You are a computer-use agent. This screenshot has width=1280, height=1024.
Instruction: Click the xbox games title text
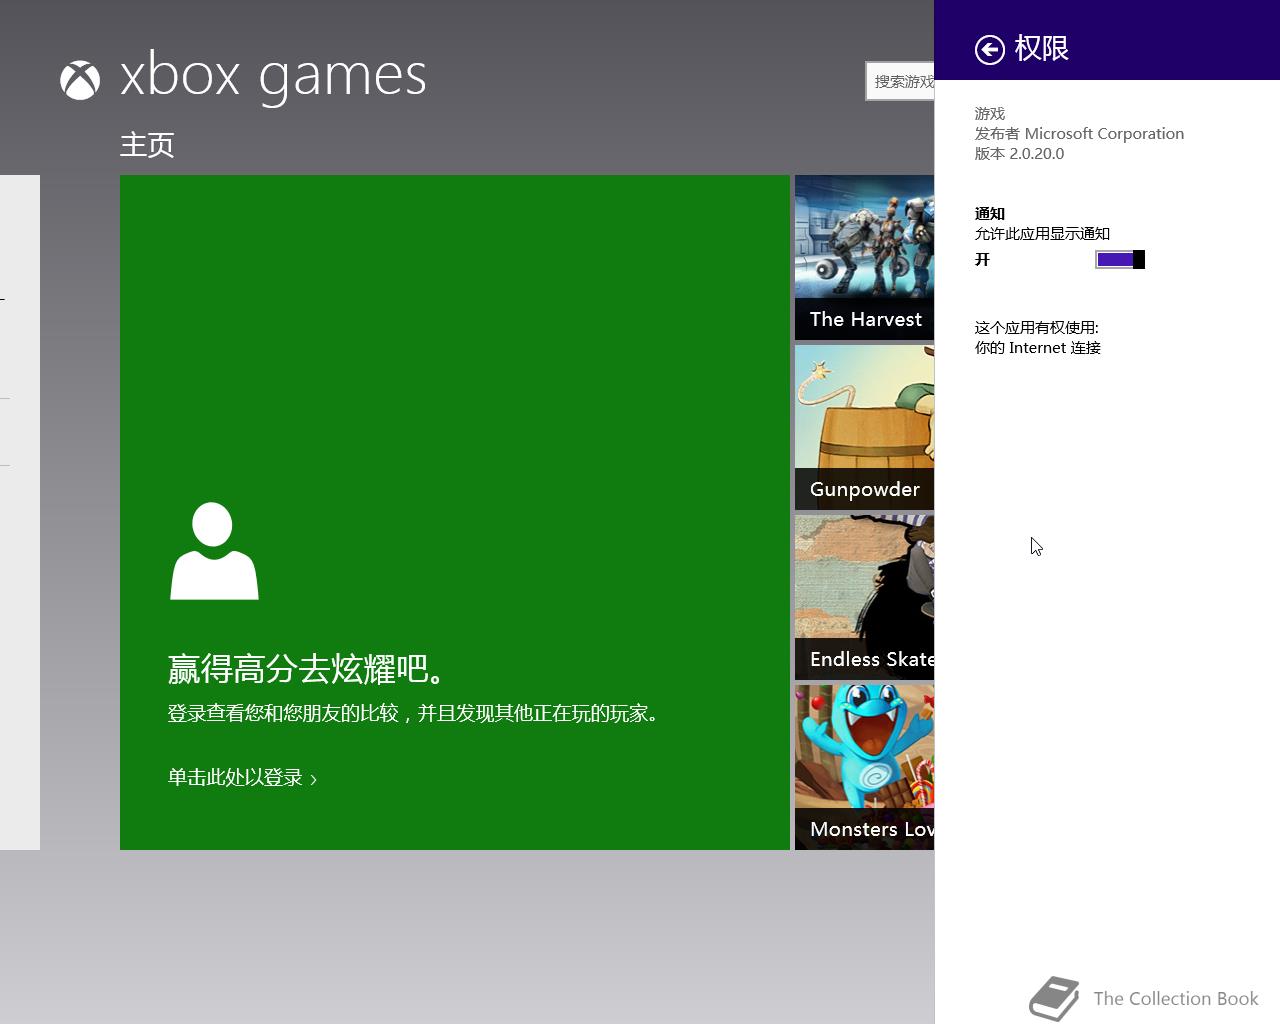[x=273, y=77]
